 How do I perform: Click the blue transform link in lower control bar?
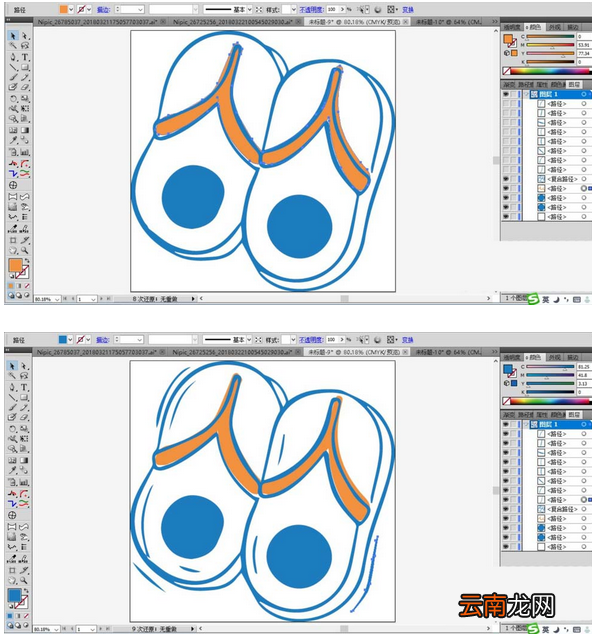(x=408, y=340)
